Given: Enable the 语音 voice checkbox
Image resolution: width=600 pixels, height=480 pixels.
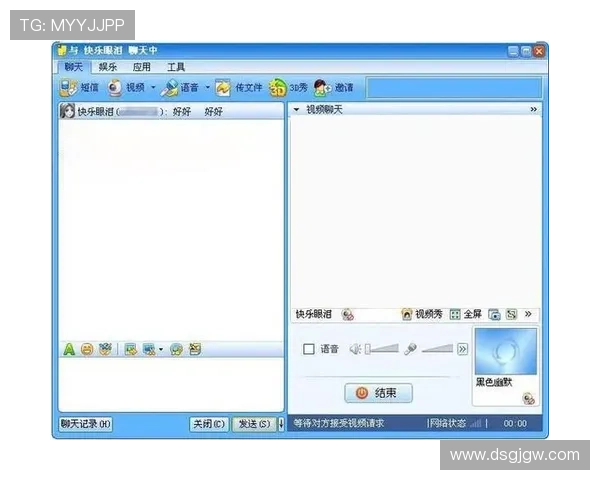Looking at the screenshot, I should (308, 349).
